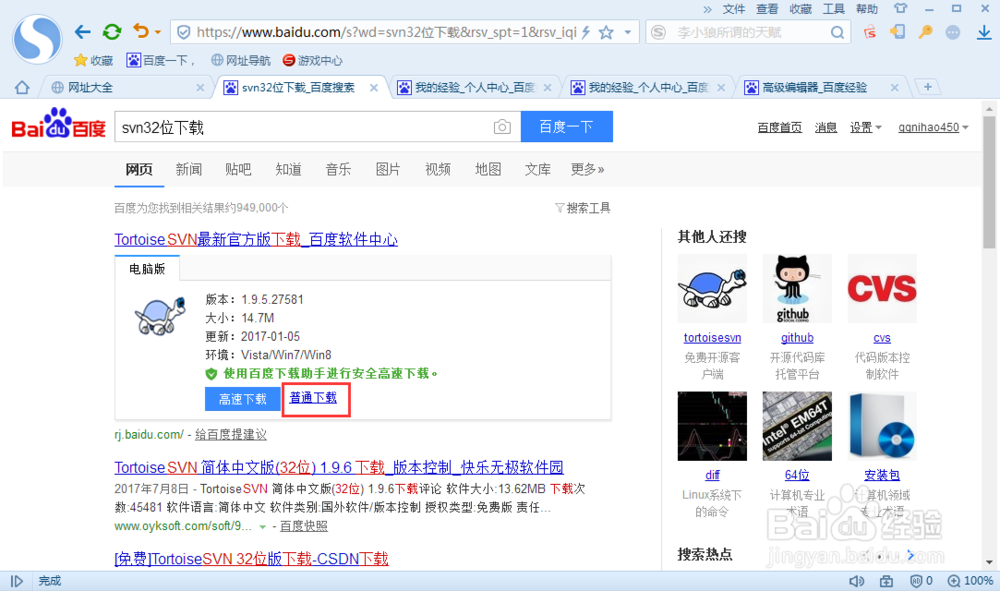Image resolution: width=1000 pixels, height=591 pixels.
Task: Open the 游戏中心 bookmark
Action: tap(312, 61)
